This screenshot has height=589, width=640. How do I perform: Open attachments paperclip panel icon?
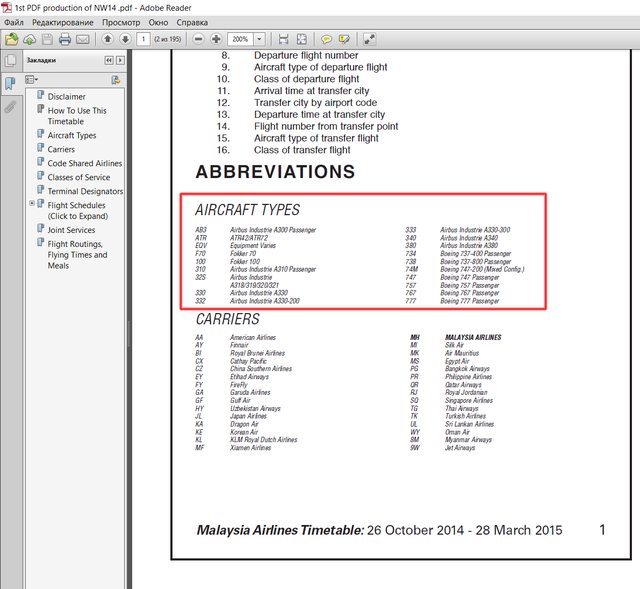(x=10, y=107)
